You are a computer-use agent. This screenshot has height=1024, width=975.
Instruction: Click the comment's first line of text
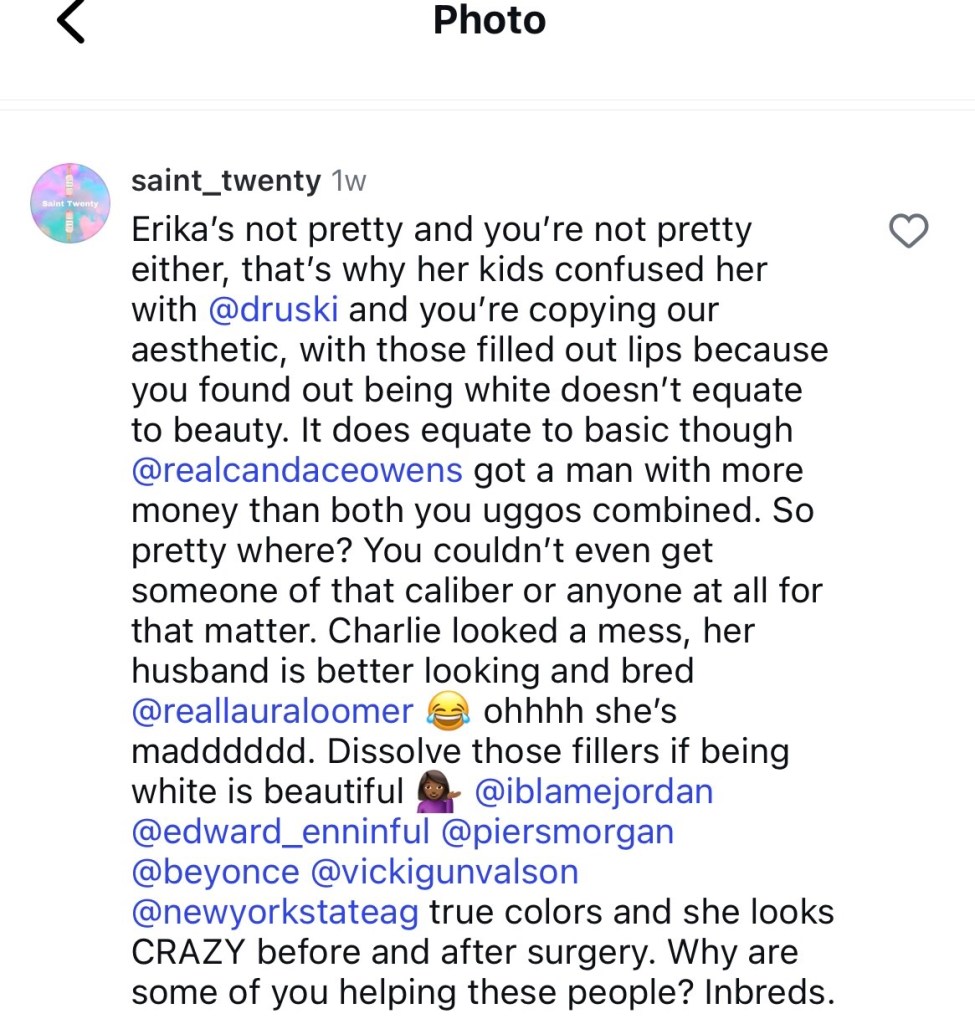[x=441, y=230]
